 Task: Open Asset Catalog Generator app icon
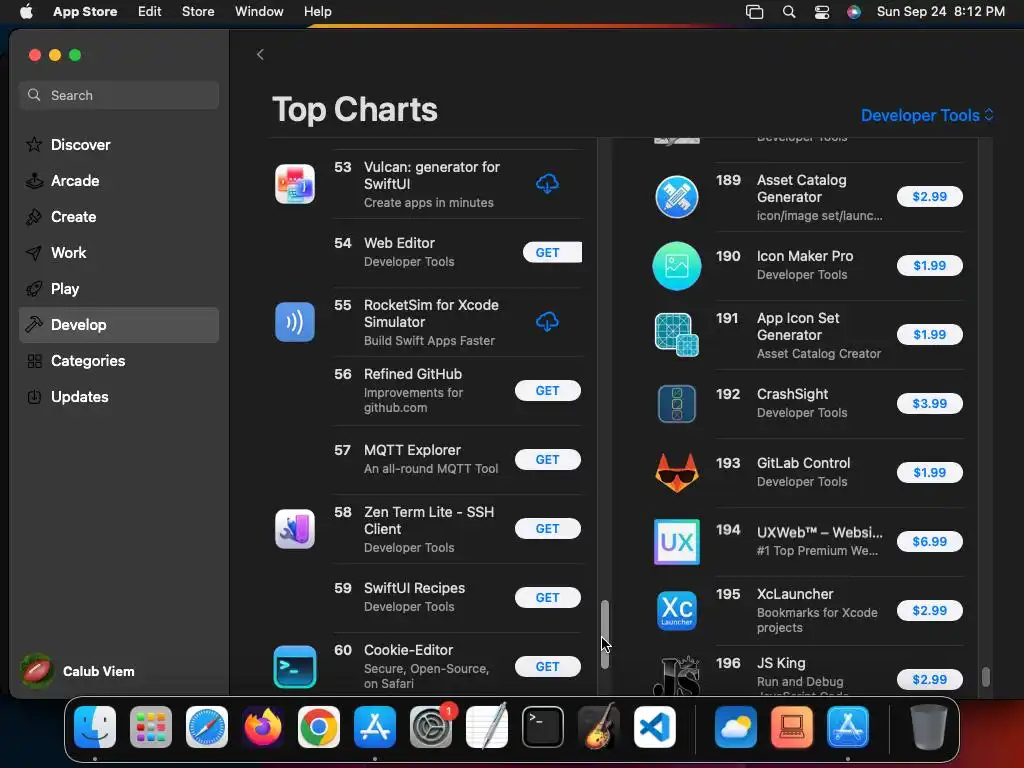[677, 197]
